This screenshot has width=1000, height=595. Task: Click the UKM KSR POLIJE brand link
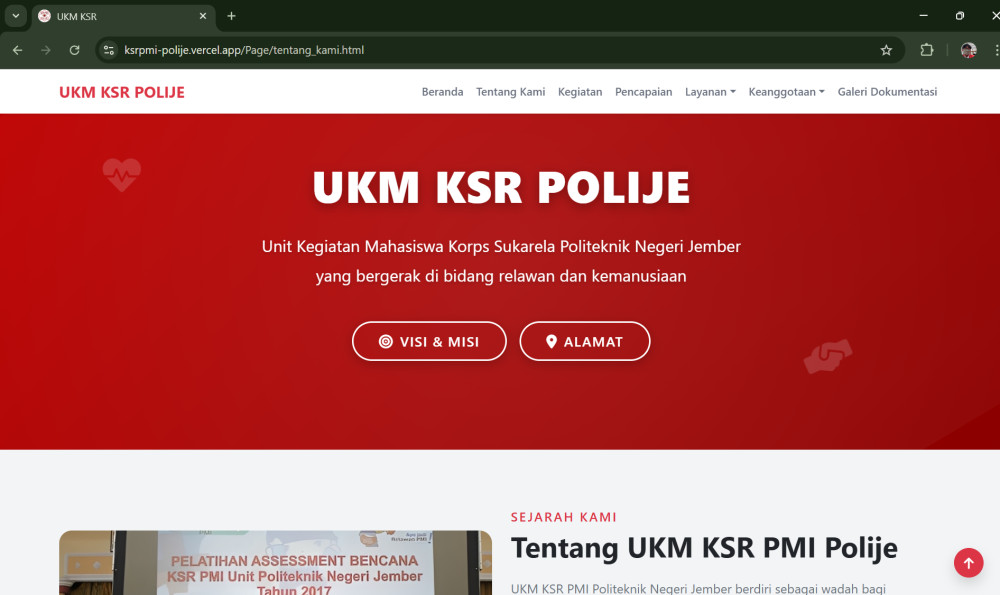[x=122, y=92]
